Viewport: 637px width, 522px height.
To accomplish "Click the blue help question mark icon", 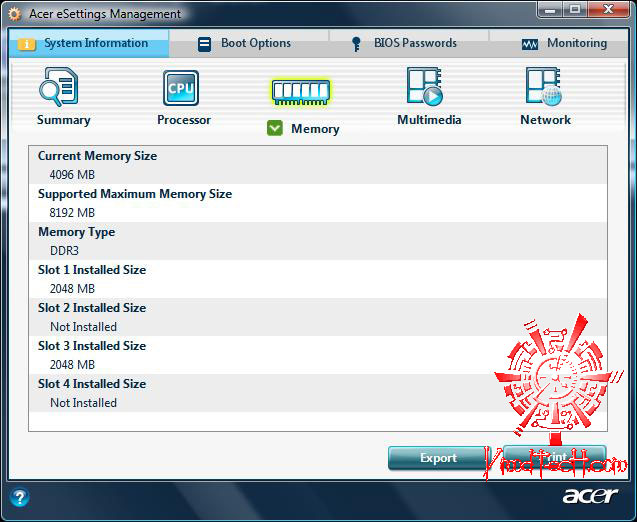I will click(19, 497).
